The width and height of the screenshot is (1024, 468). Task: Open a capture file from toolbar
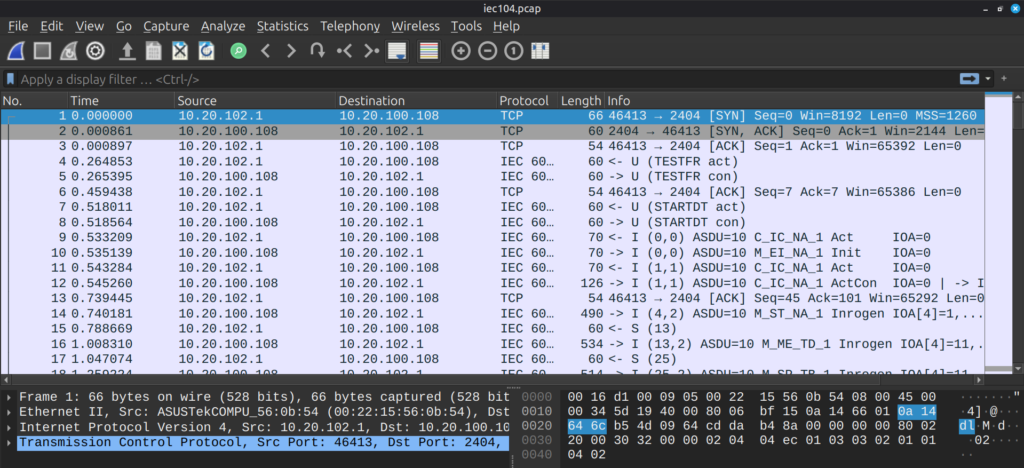[128, 51]
